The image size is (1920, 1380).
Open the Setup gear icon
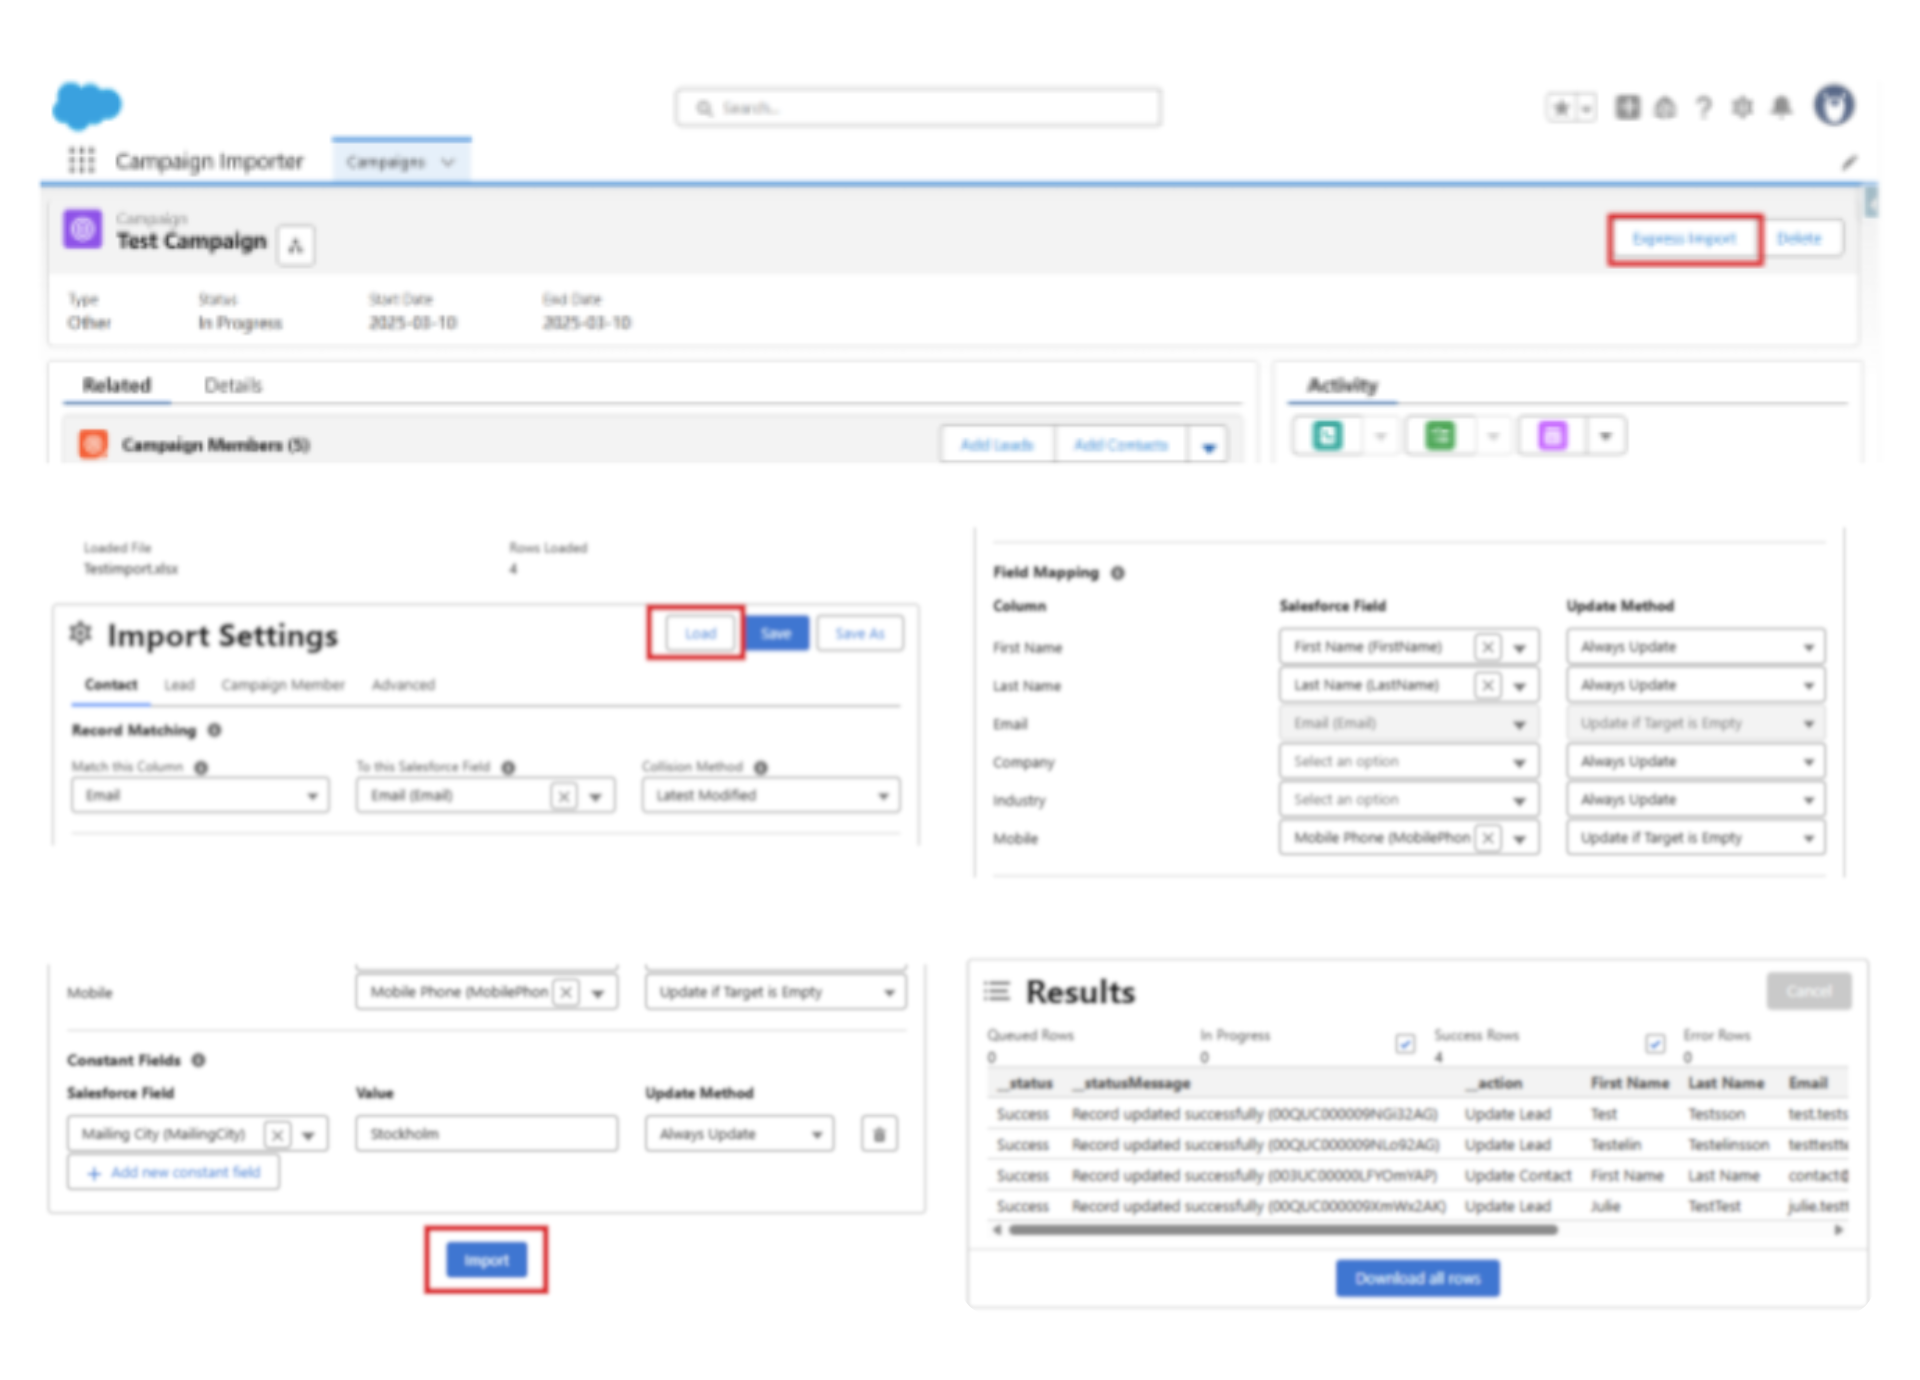pyautogui.click(x=1742, y=107)
